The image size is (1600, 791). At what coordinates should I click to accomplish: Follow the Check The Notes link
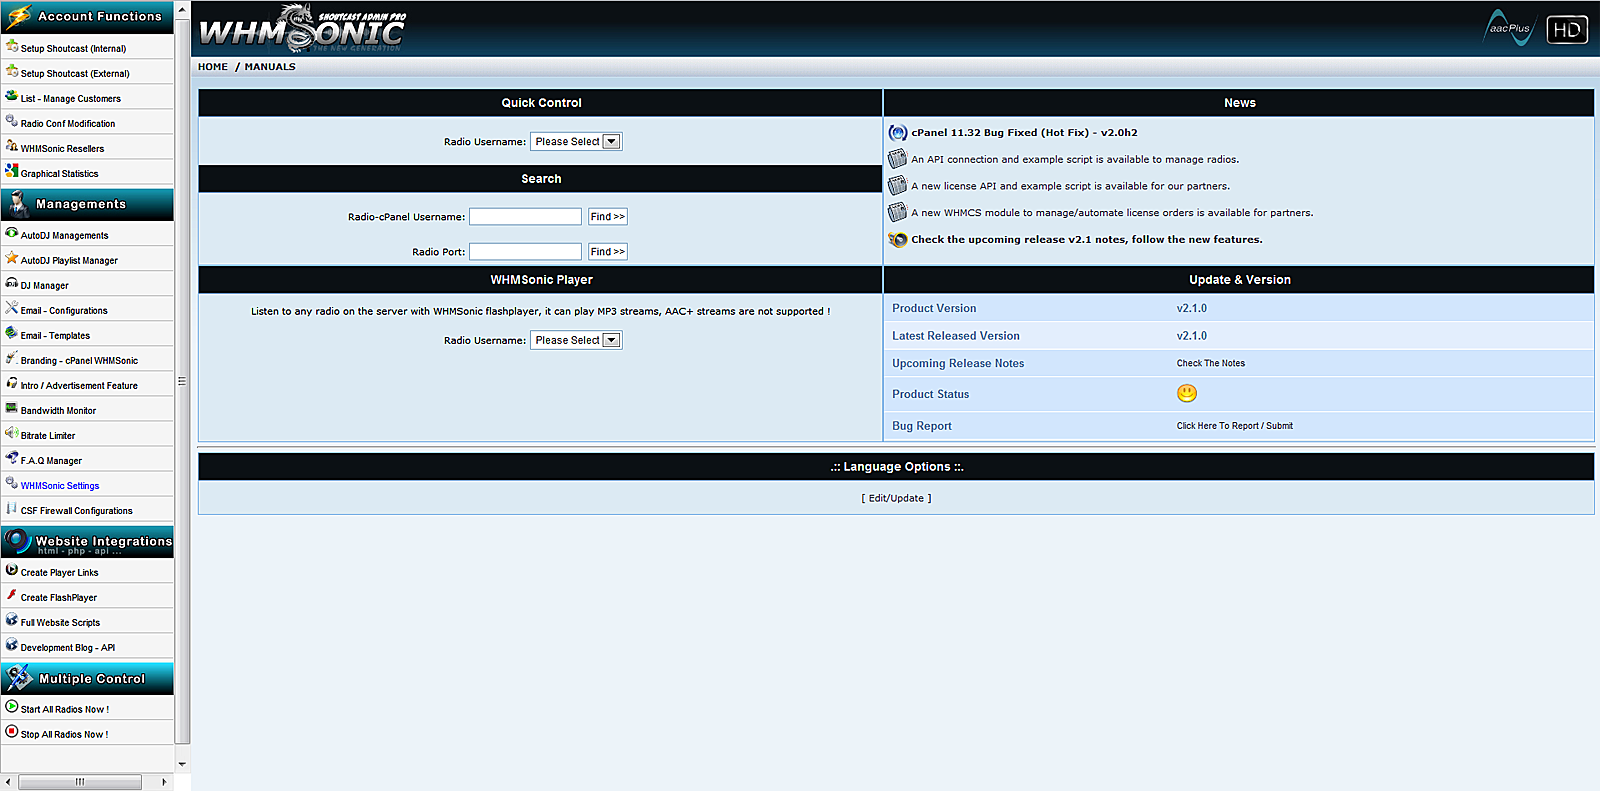pyautogui.click(x=1210, y=364)
